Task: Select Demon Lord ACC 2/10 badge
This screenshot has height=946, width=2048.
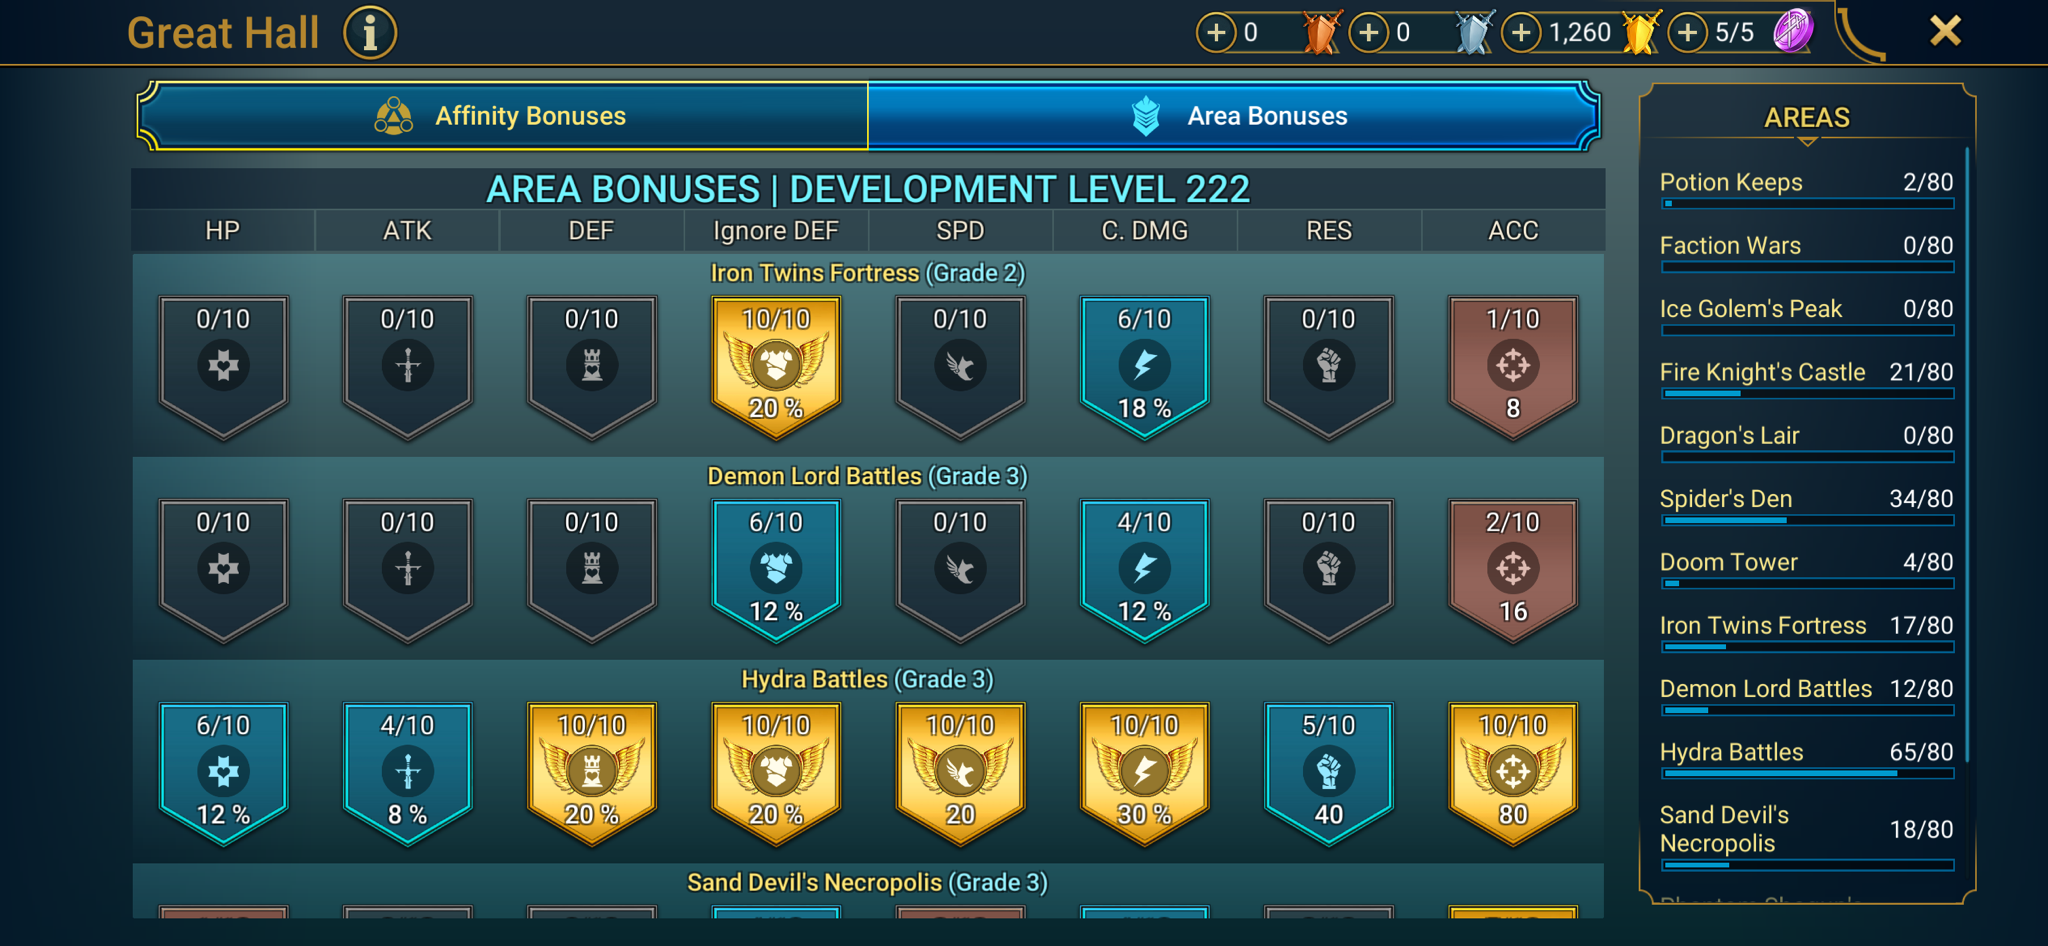Action: coord(1513,570)
